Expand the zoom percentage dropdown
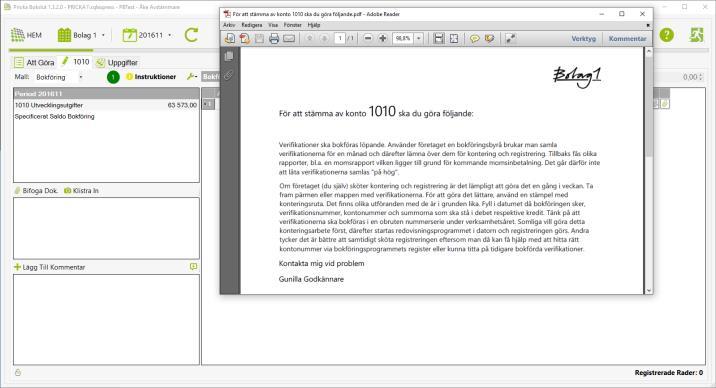 click(419, 39)
